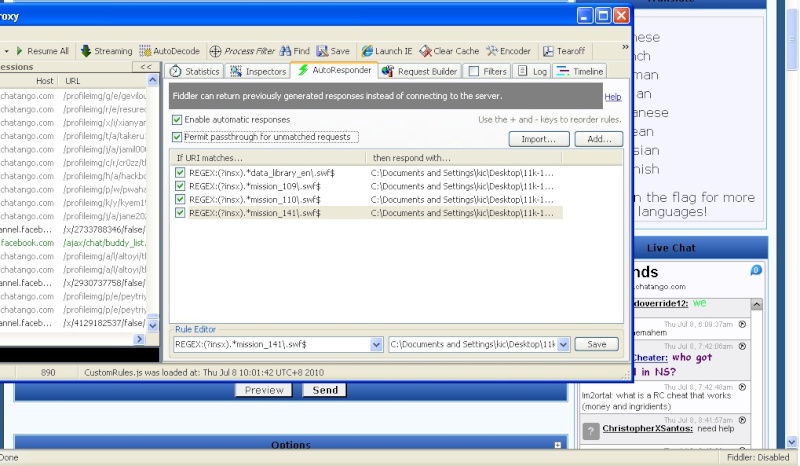Image resolution: width=800 pixels, height=466 pixels.
Task: Uncheck the mission_110 rule checkbox
Action: pyautogui.click(x=180, y=200)
